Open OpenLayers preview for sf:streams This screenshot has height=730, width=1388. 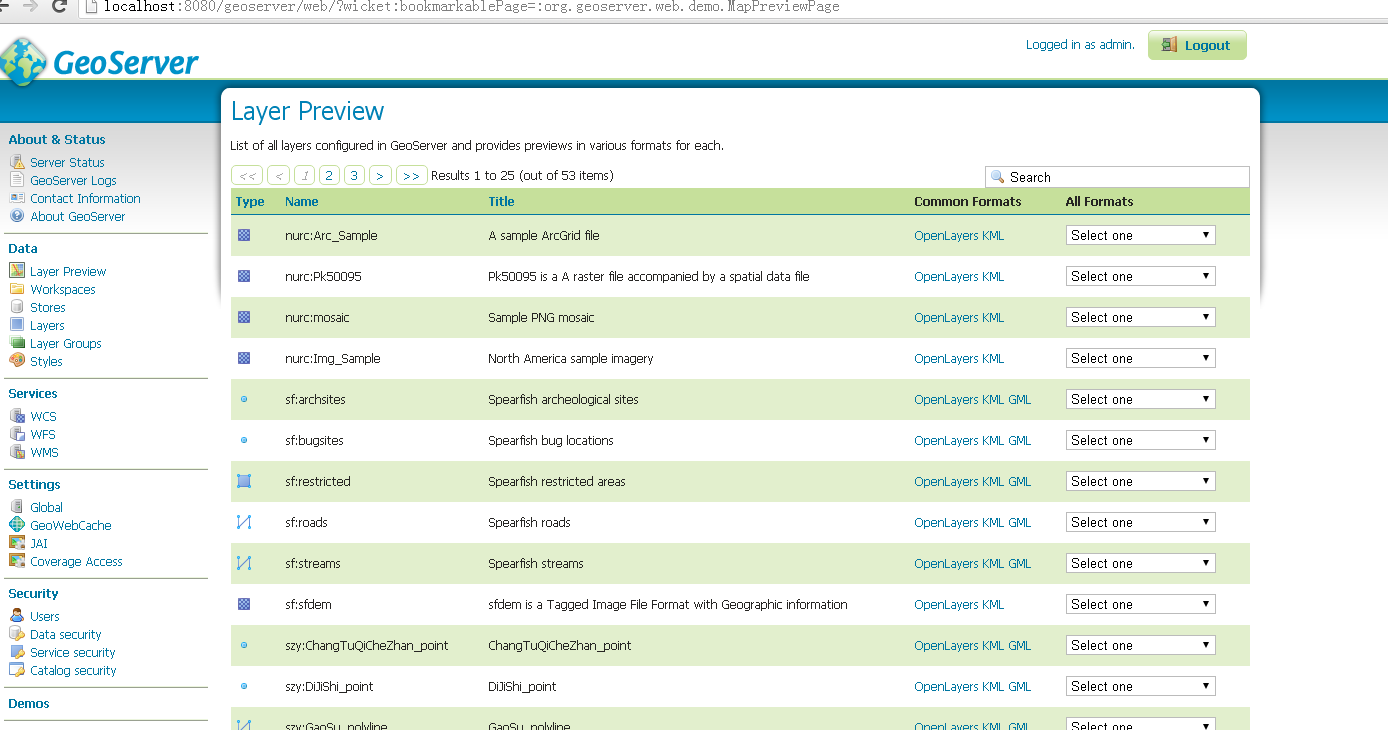[946, 563]
